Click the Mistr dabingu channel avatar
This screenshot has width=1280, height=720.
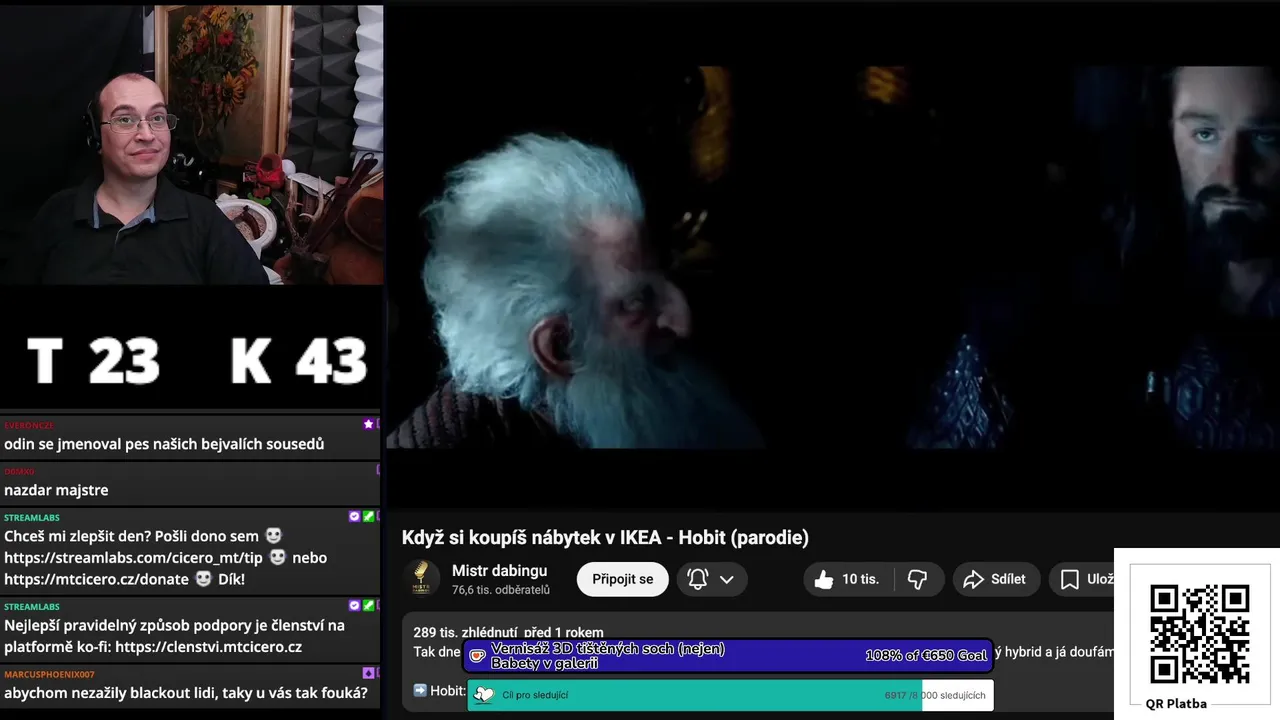[421, 578]
